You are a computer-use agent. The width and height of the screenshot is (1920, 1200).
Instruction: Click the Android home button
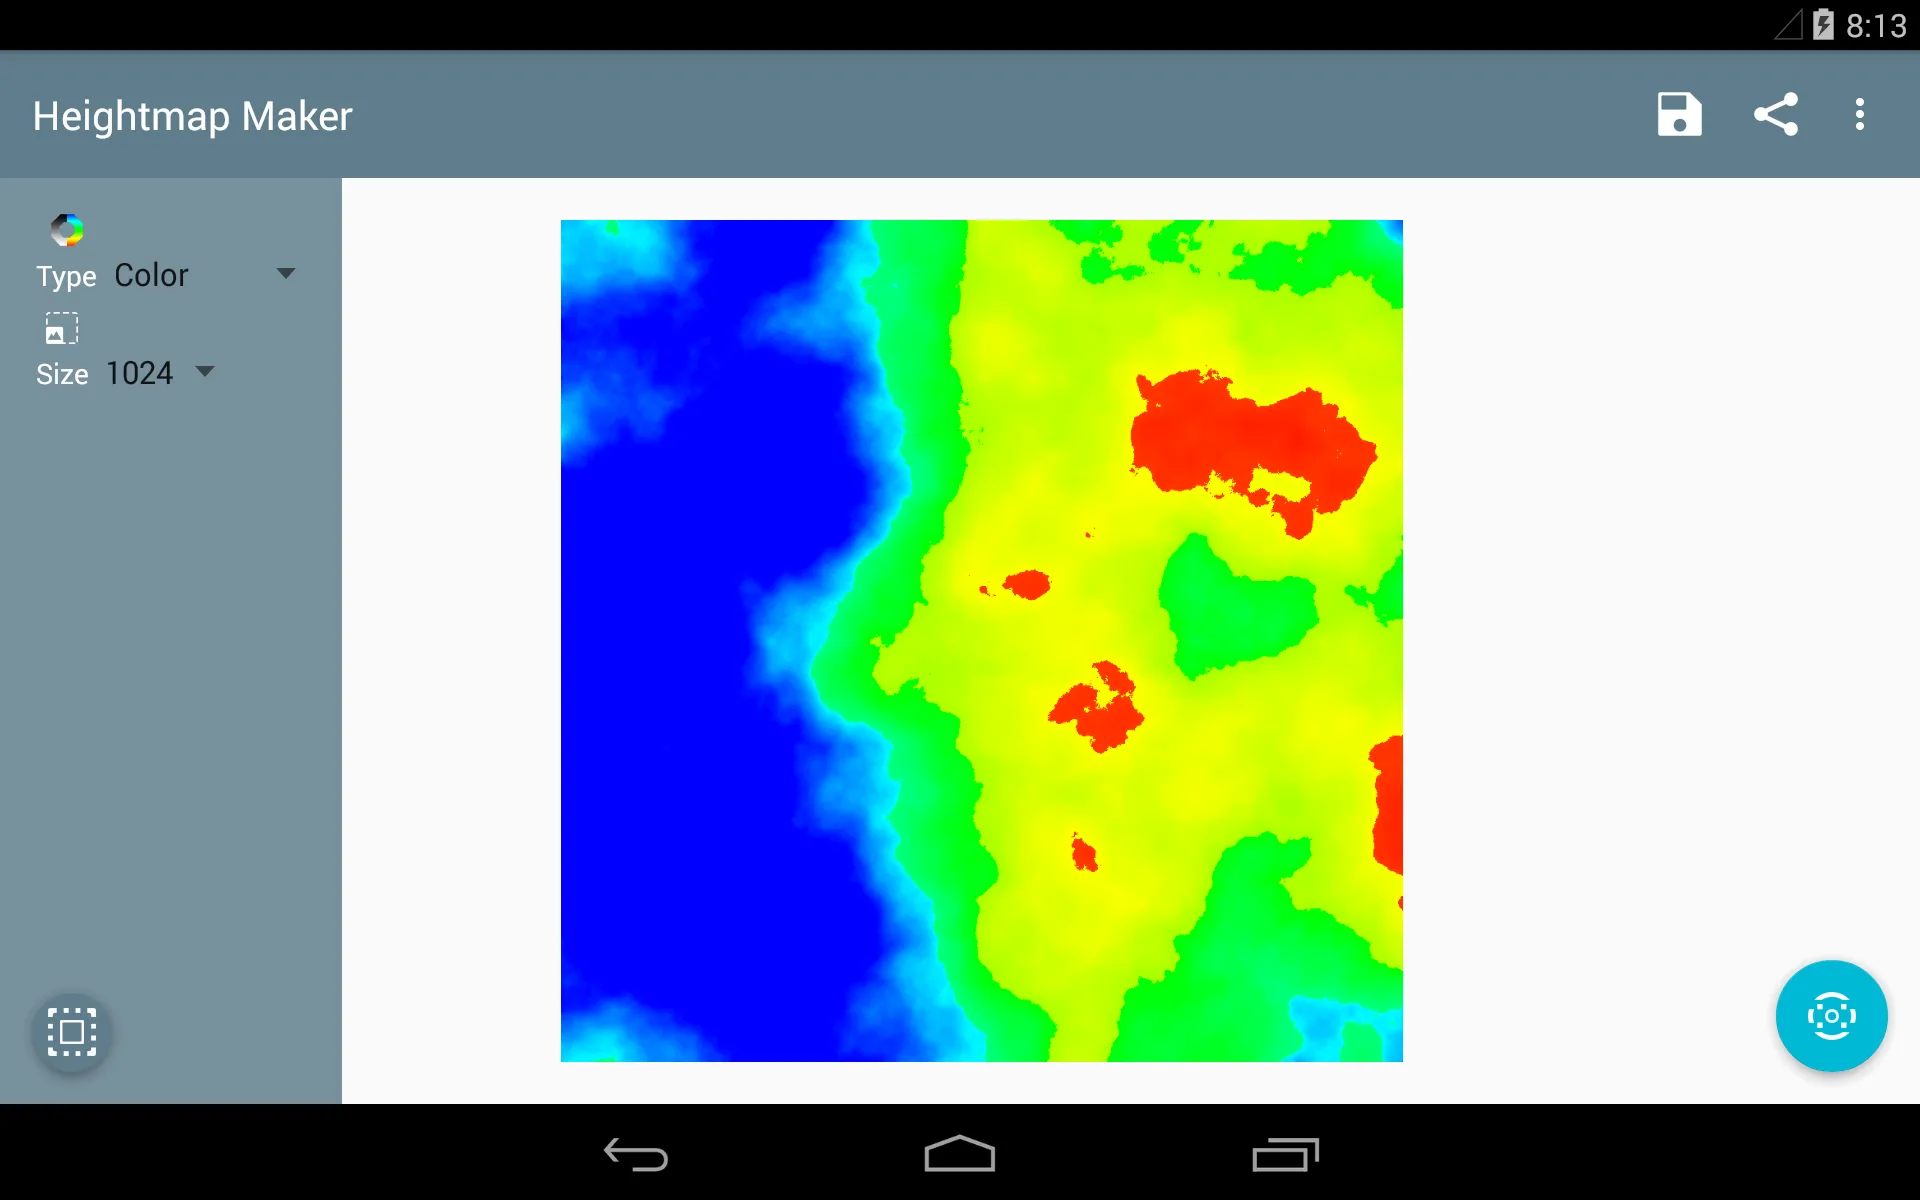[959, 1152]
